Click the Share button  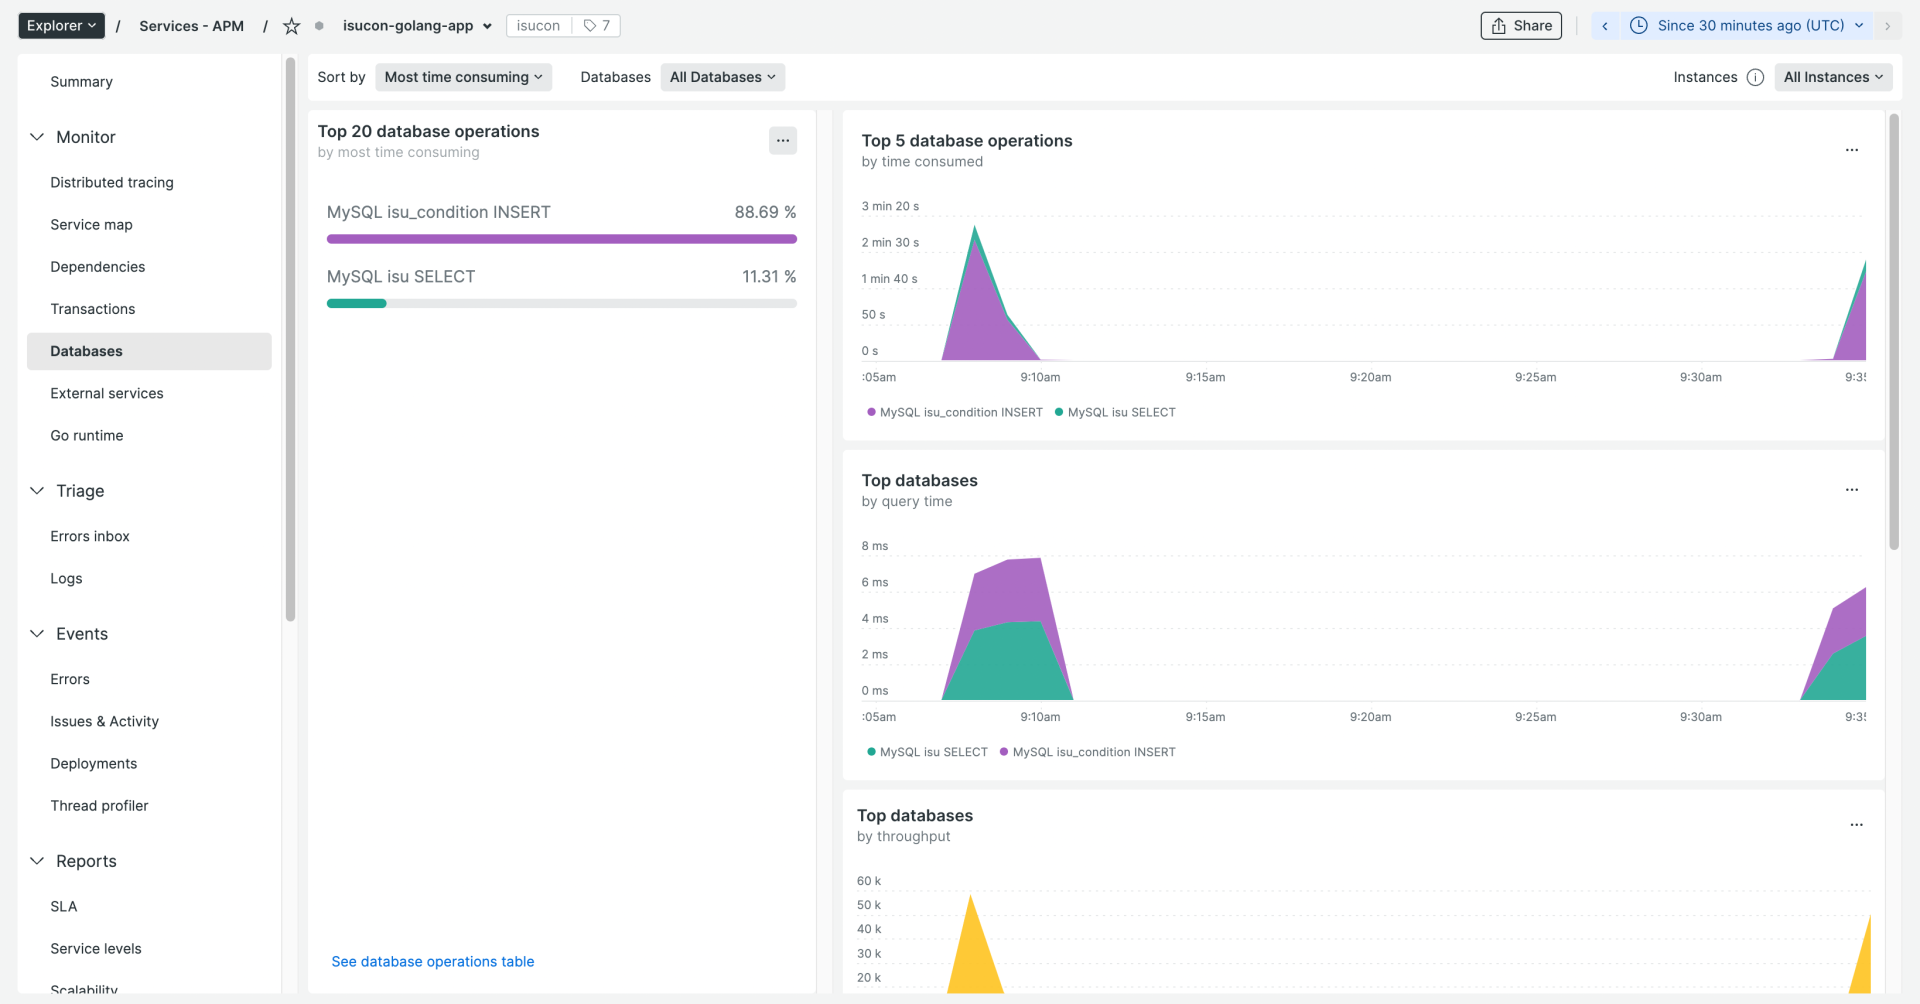point(1520,25)
